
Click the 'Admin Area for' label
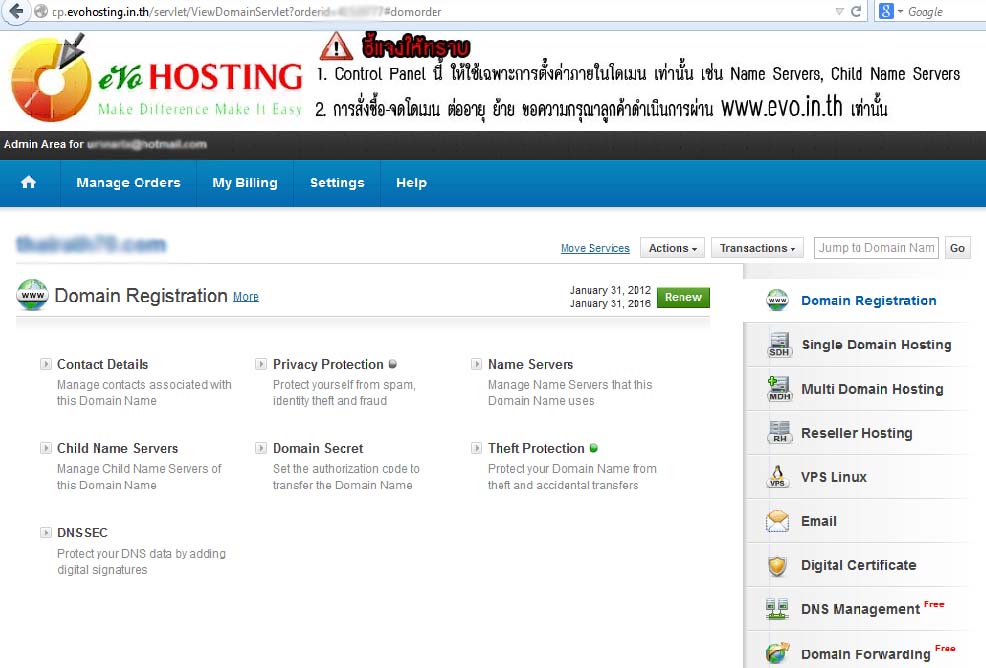coord(43,144)
